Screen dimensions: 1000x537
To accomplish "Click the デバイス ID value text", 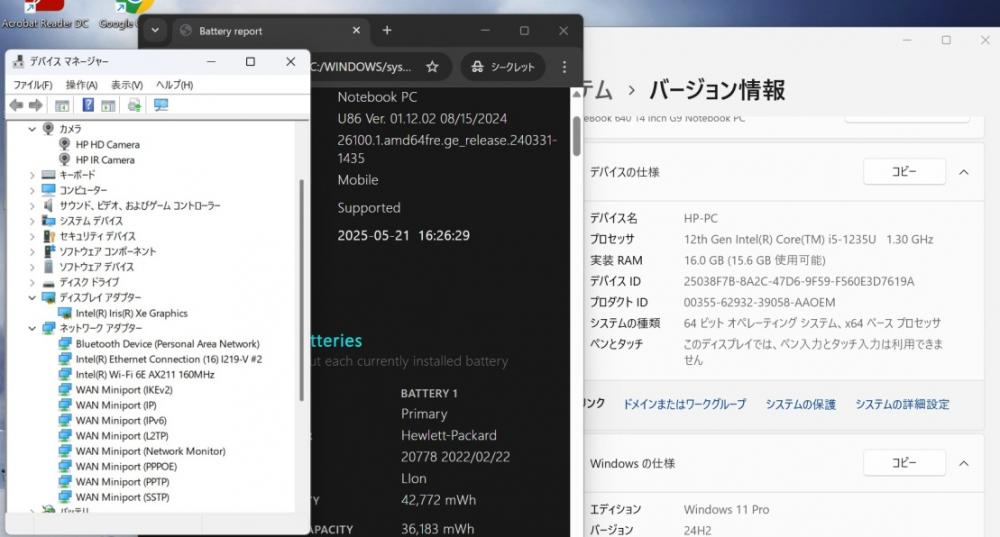I will (x=798, y=281).
